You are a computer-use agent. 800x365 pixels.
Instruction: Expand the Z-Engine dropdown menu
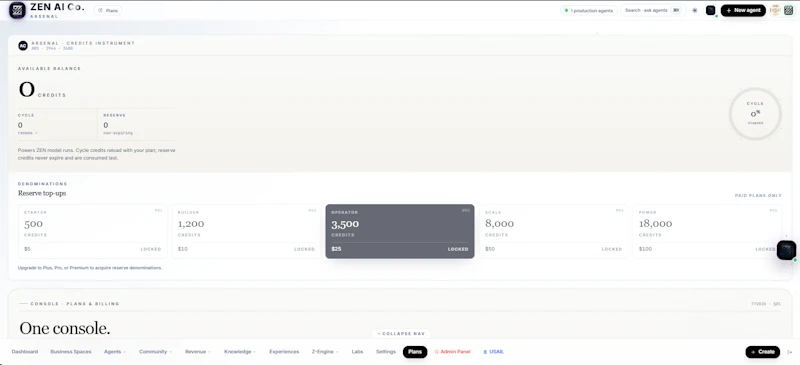(325, 352)
